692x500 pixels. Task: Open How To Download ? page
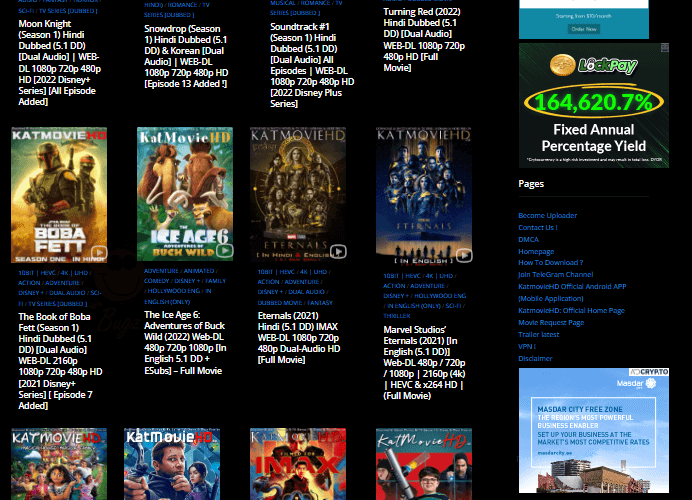(x=551, y=262)
